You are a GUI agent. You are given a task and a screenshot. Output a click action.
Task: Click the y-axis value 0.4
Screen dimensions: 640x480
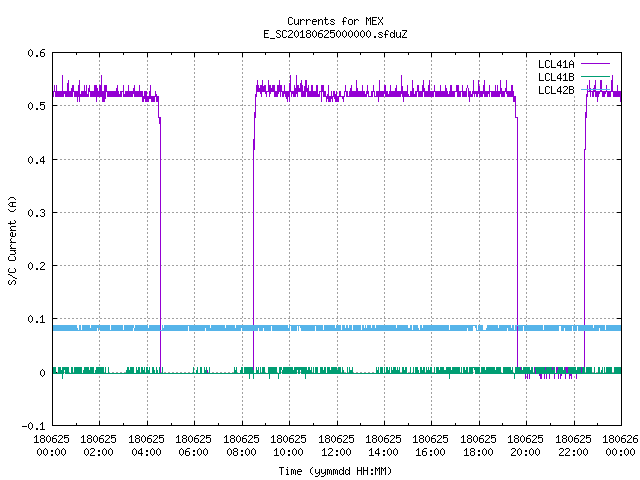tap(36, 160)
